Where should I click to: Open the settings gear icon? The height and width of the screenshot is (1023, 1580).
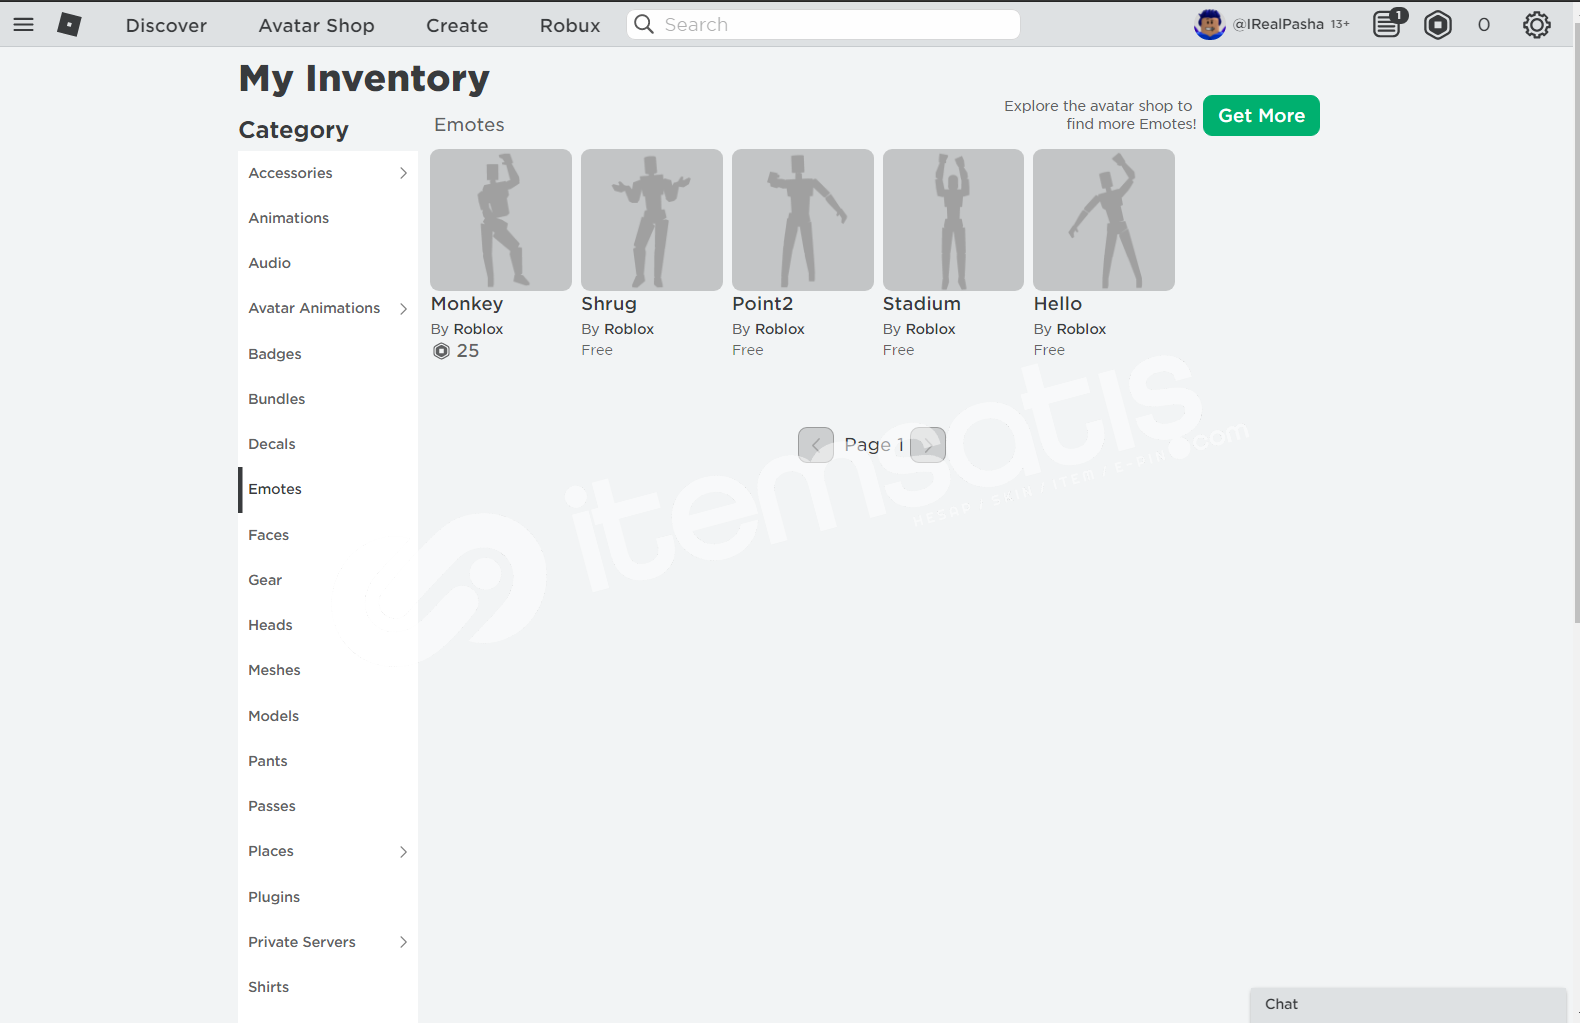tap(1537, 25)
